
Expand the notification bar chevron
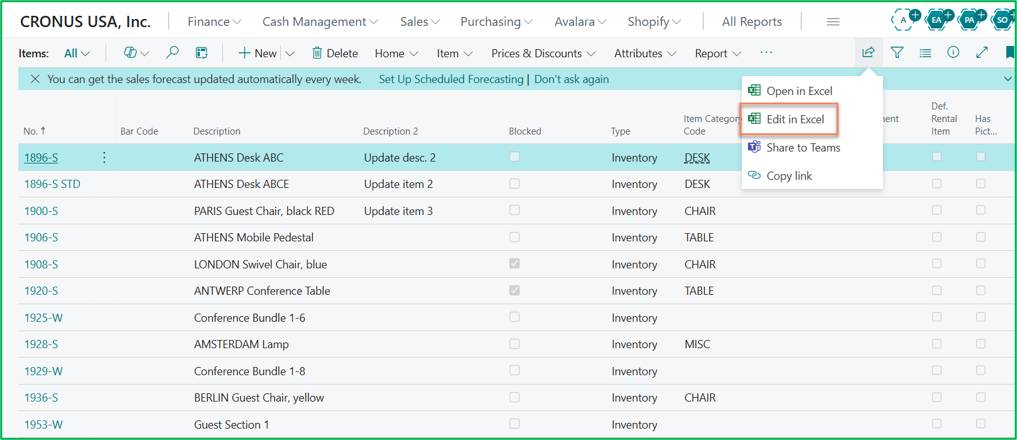(x=1007, y=79)
